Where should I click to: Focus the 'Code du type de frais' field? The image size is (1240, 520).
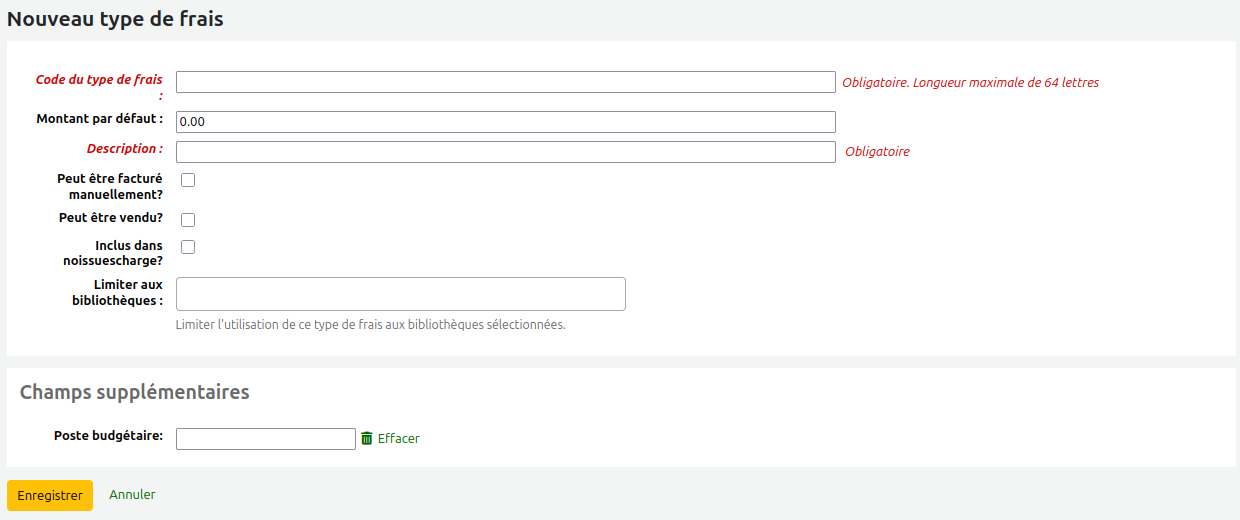[505, 82]
